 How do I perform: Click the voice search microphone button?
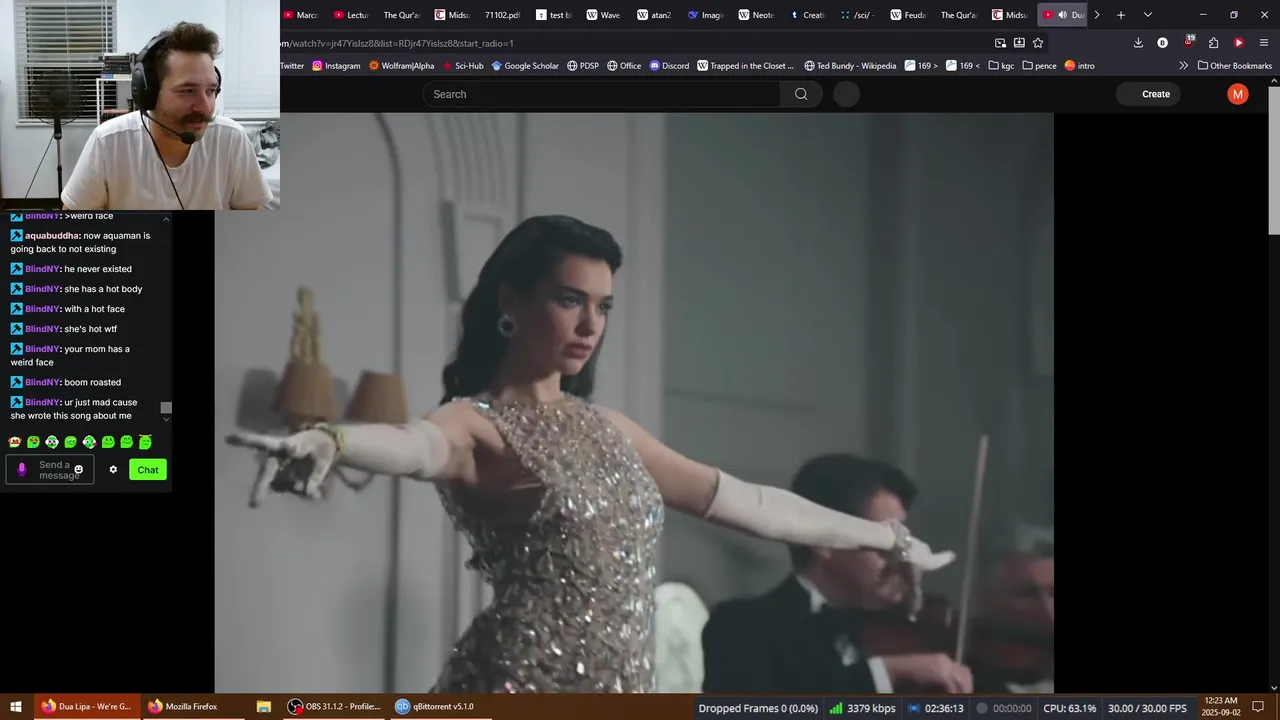(x=846, y=94)
